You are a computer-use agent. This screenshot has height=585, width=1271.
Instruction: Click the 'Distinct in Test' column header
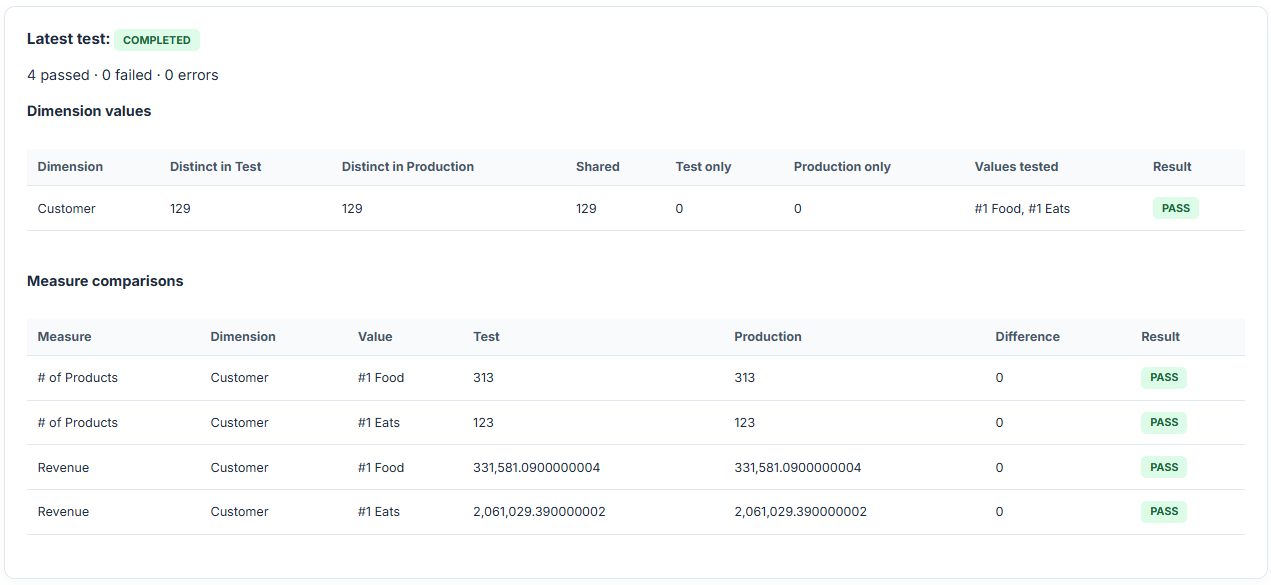coord(216,167)
